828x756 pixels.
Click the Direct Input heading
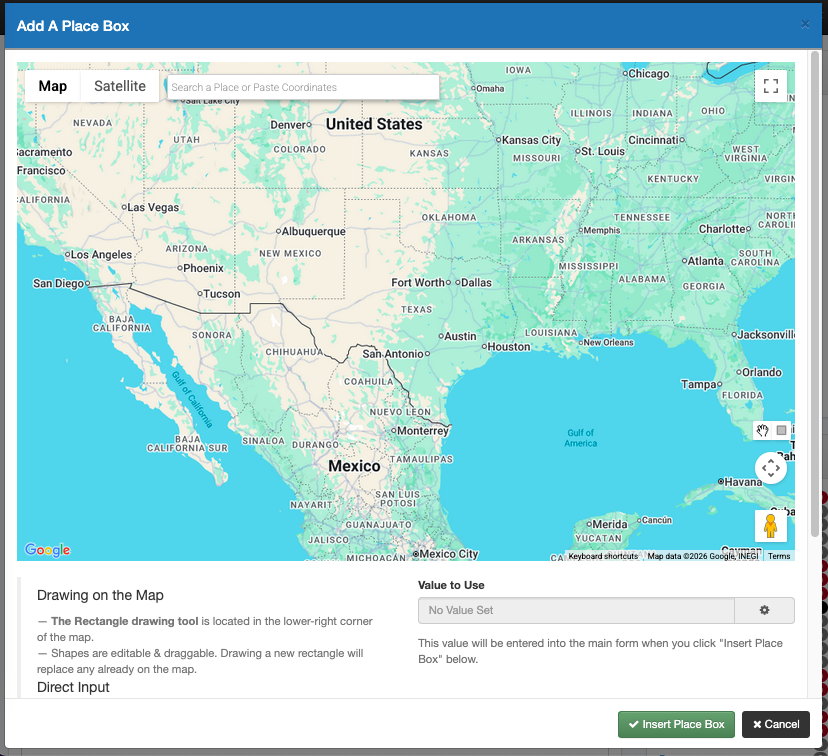73,687
